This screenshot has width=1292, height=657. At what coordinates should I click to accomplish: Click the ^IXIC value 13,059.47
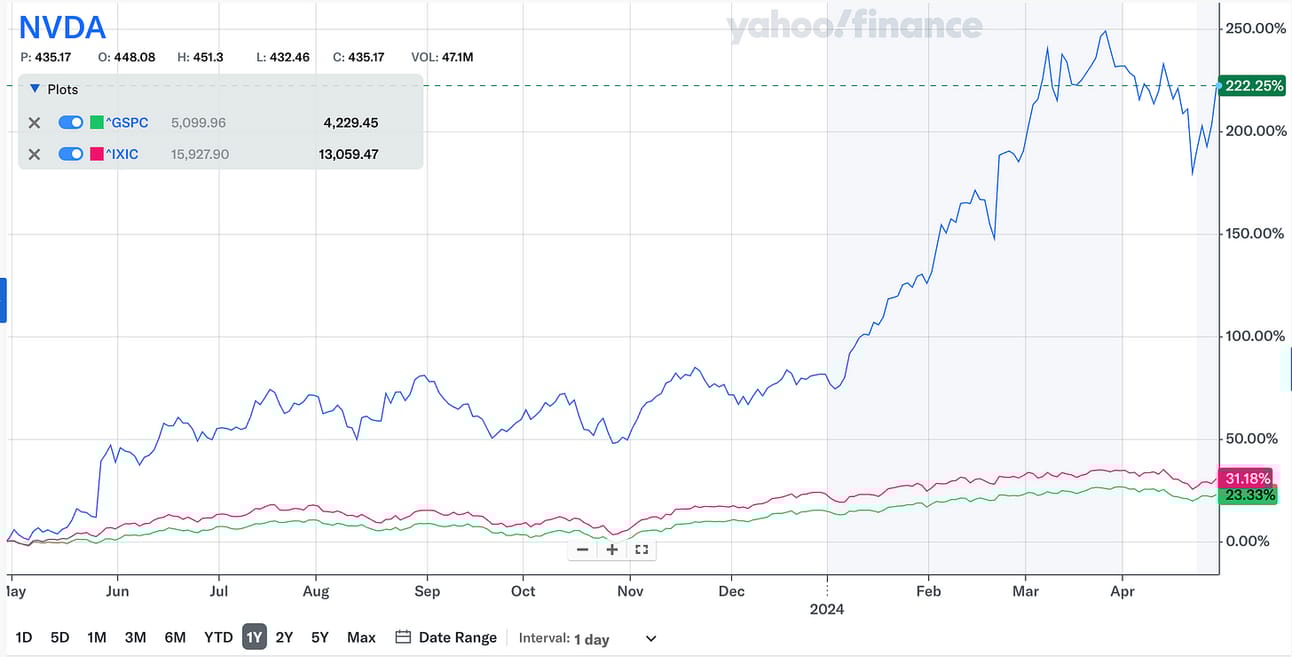(348, 154)
